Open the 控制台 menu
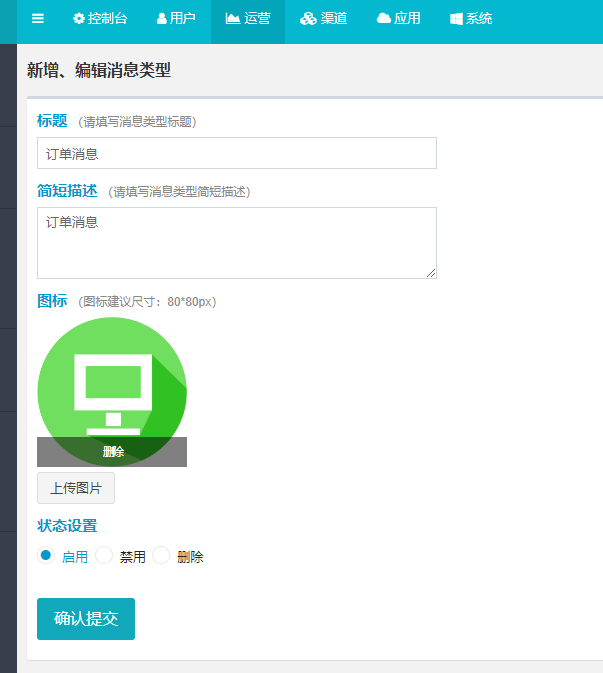 pyautogui.click(x=100, y=18)
